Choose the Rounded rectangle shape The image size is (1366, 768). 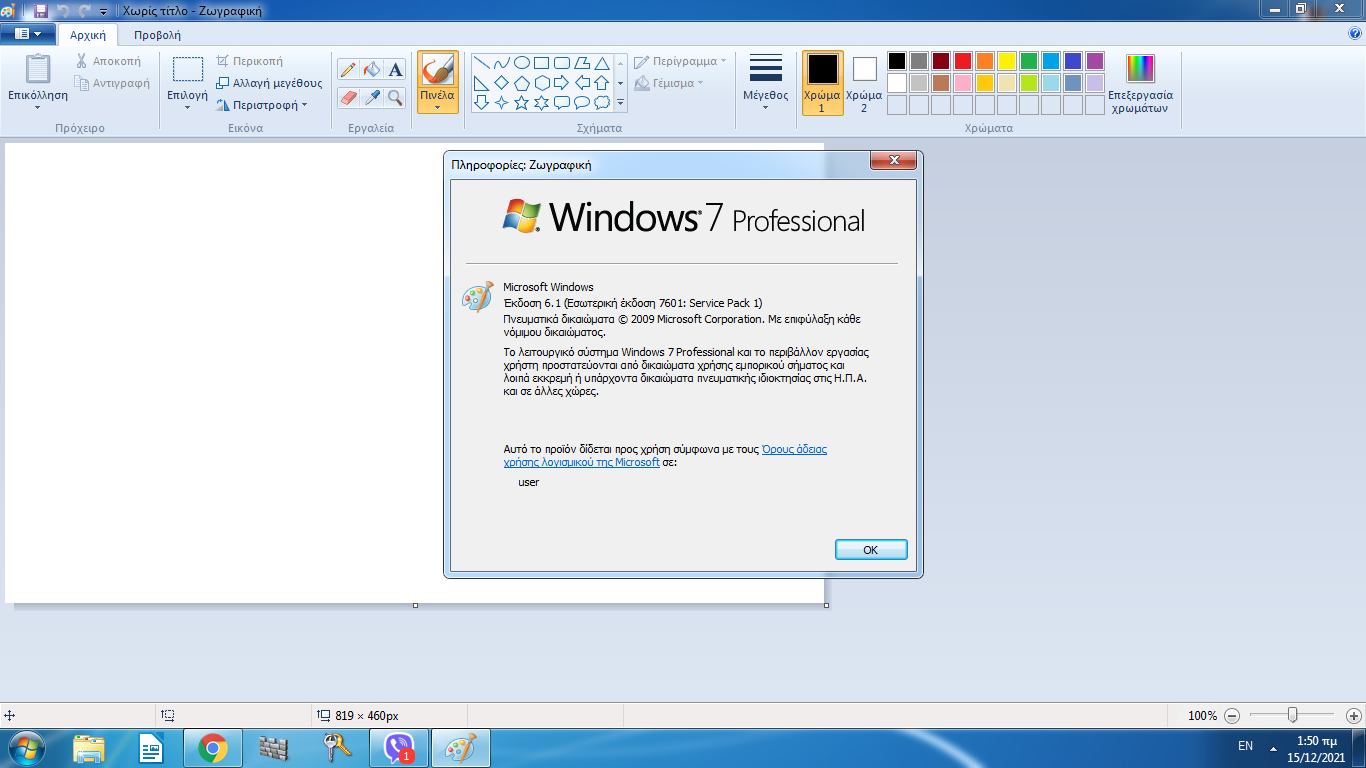(x=561, y=62)
